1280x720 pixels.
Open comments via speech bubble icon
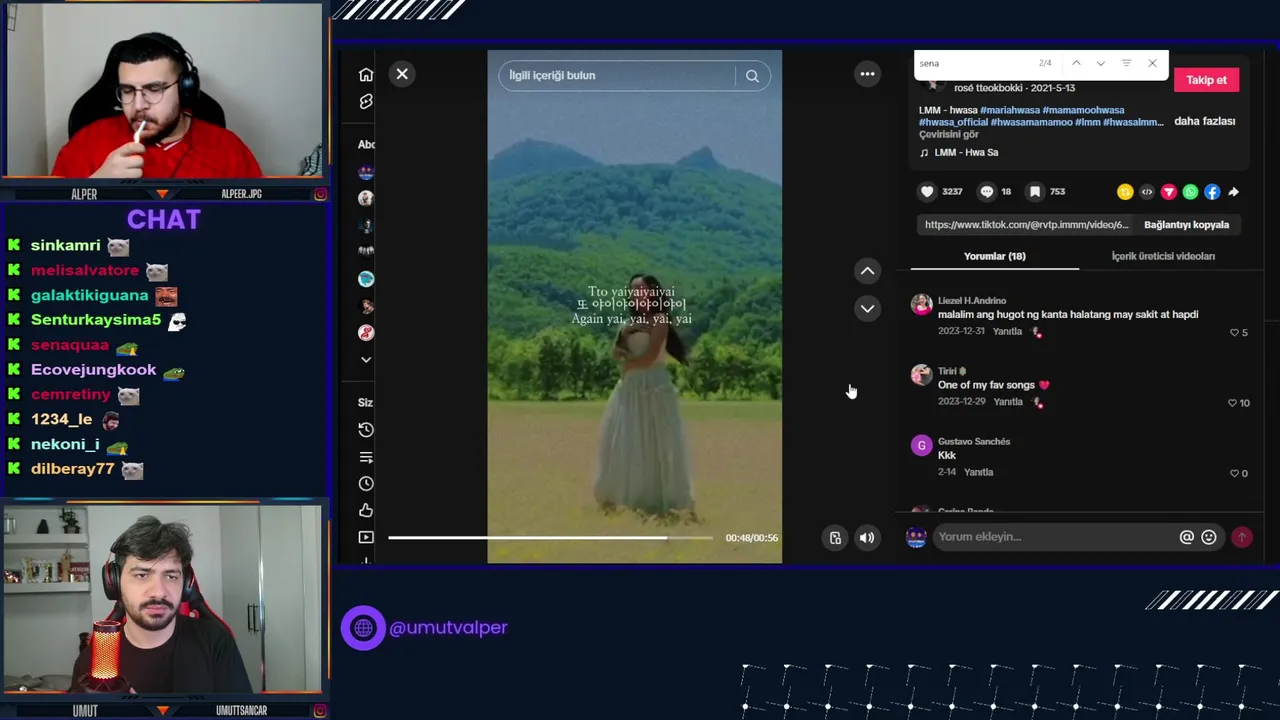[x=987, y=192]
